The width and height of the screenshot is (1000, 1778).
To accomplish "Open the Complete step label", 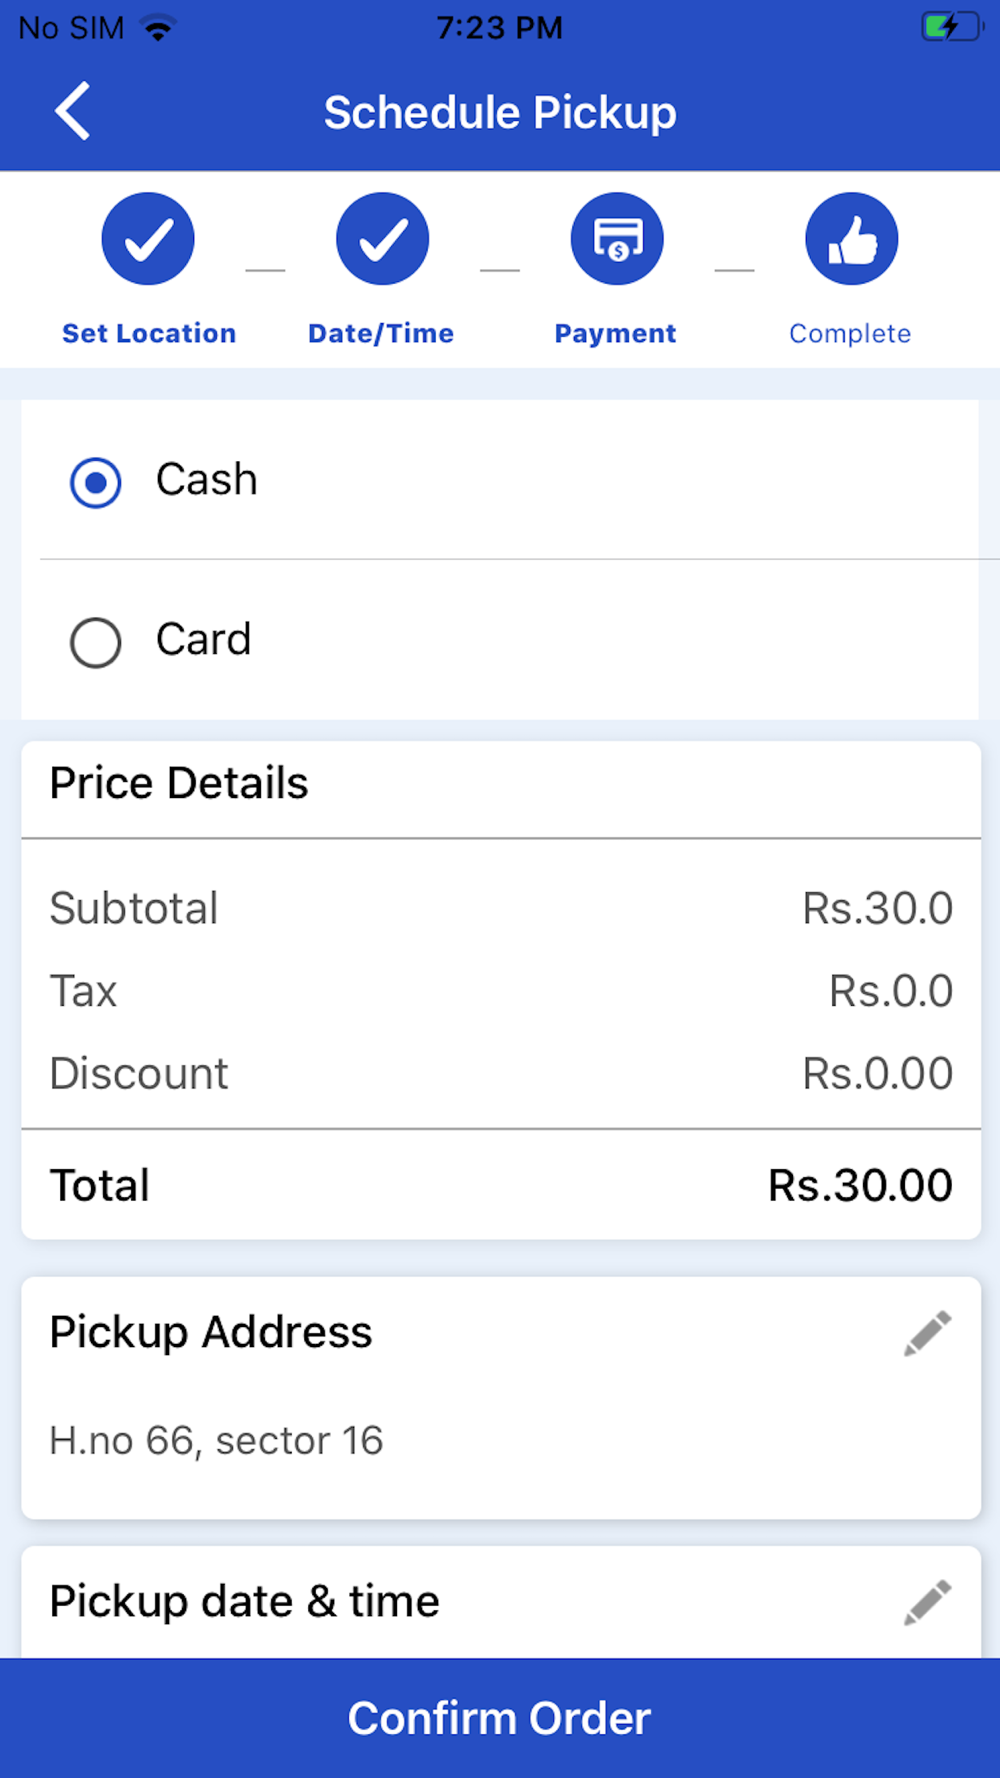I will point(850,333).
